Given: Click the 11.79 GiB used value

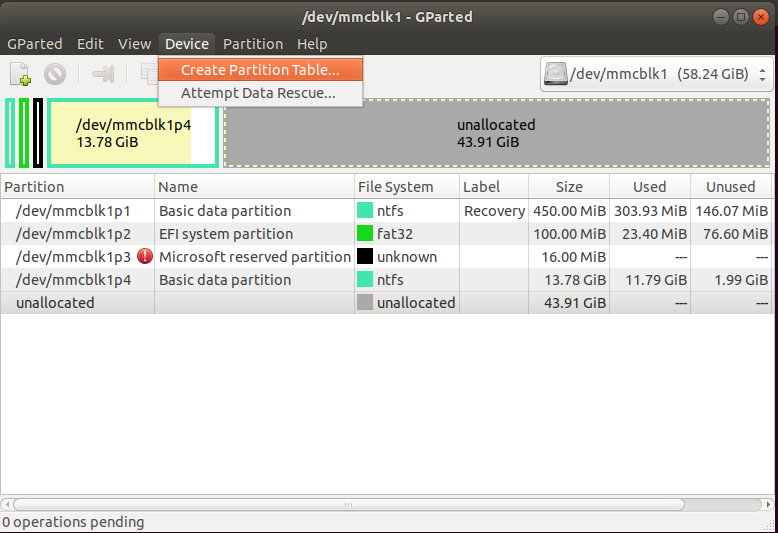Looking at the screenshot, I should pos(656,280).
